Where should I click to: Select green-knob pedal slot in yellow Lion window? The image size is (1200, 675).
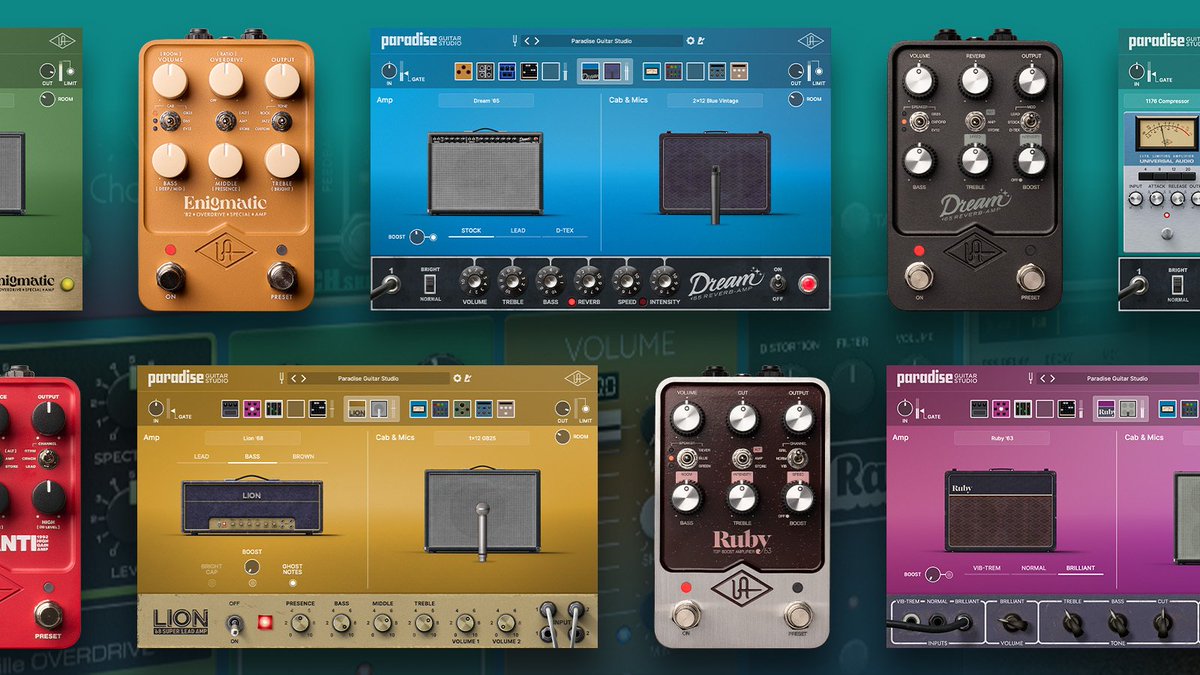(460, 408)
